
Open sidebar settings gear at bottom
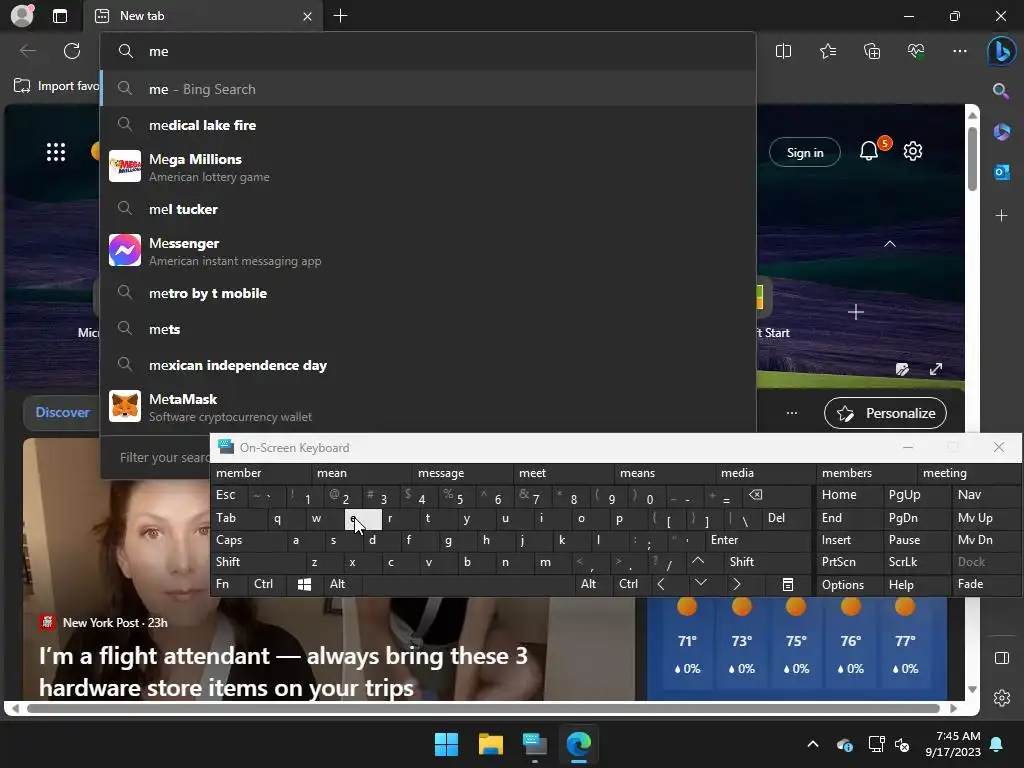(x=1002, y=697)
